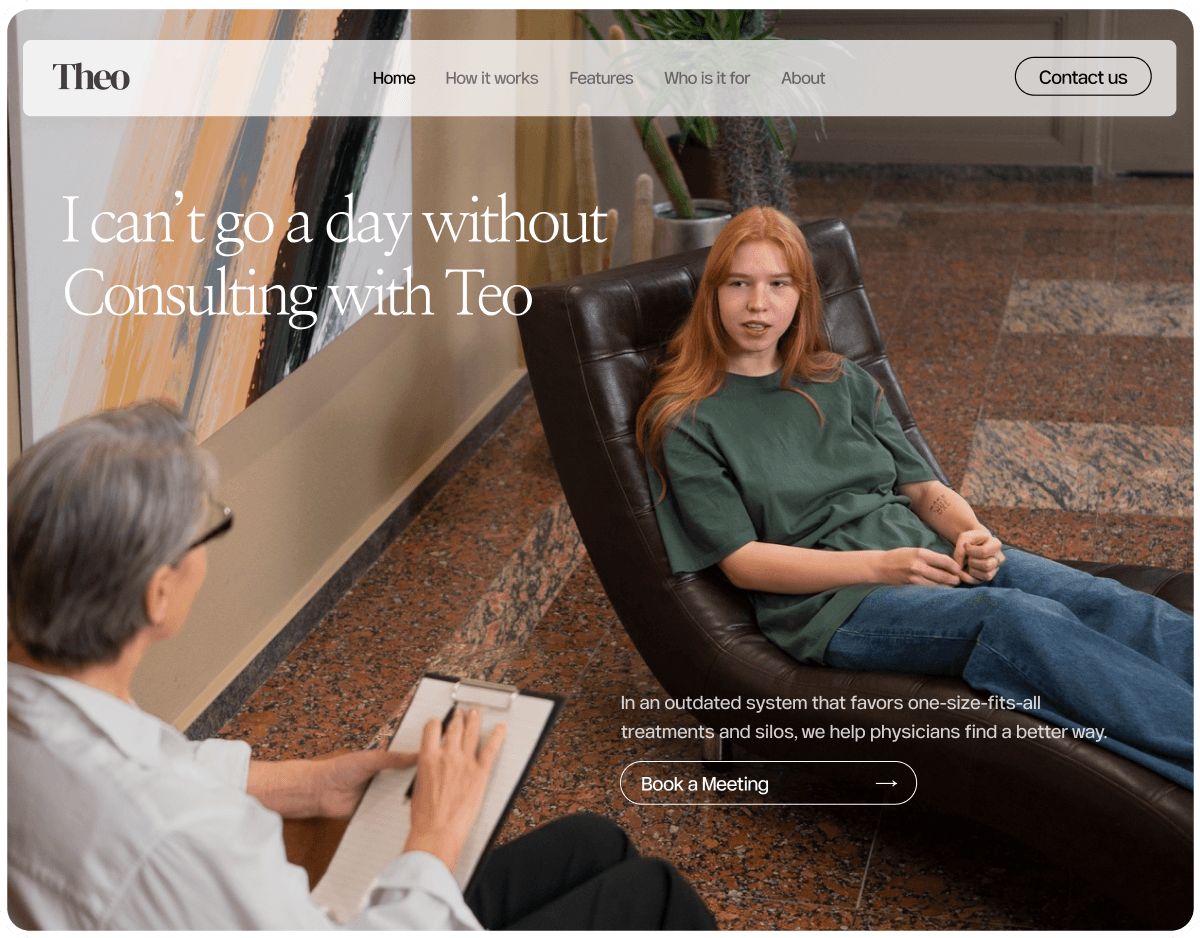
Task: Click the Contact us button
Action: point(1083,77)
